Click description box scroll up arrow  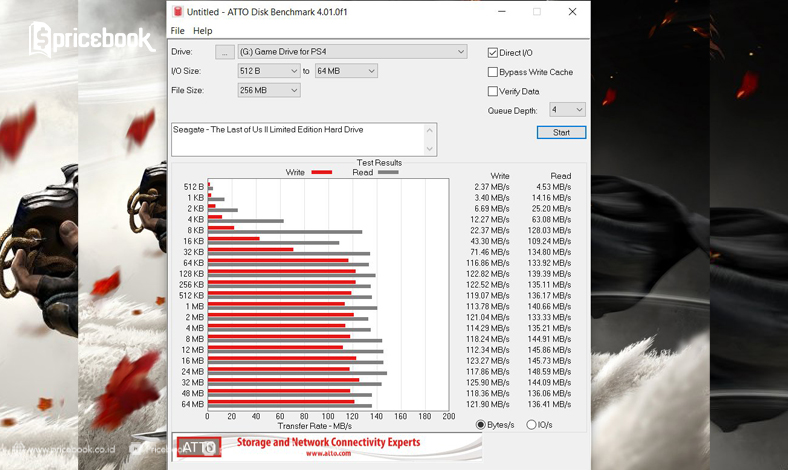tap(430, 130)
